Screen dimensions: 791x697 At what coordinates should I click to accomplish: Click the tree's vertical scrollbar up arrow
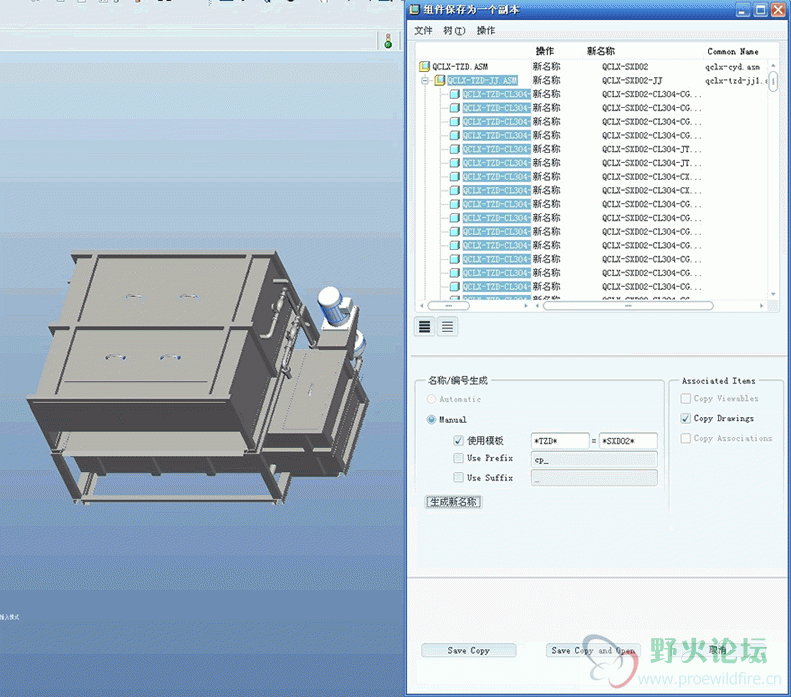[x=773, y=67]
